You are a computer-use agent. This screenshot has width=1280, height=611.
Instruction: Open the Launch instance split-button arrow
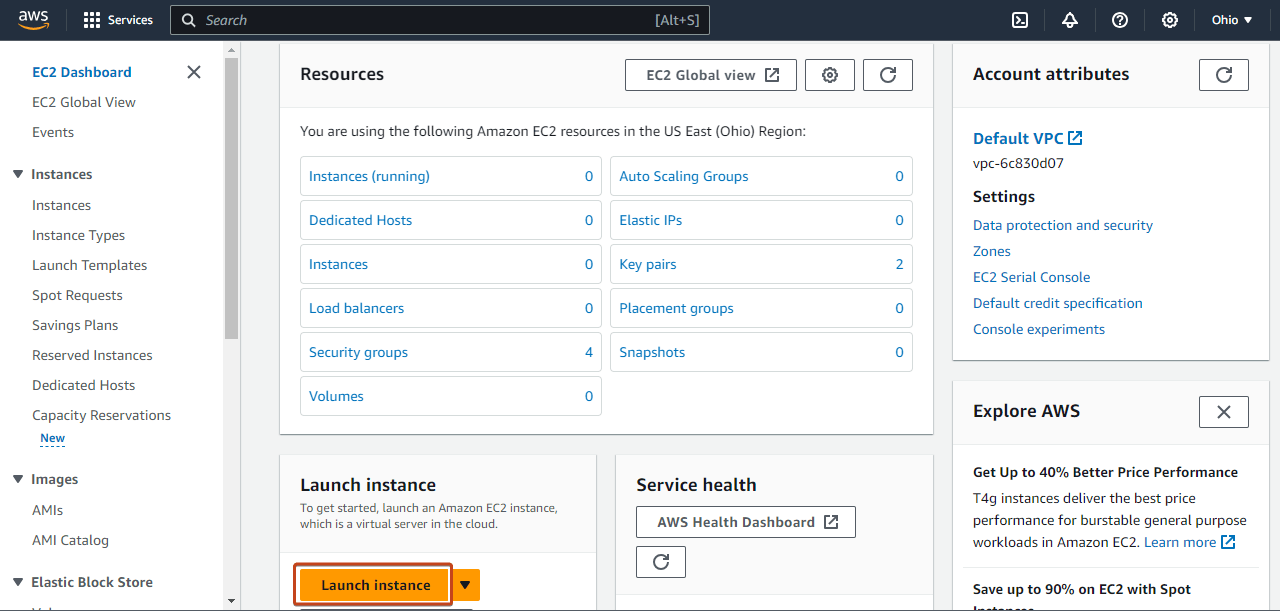(x=465, y=585)
